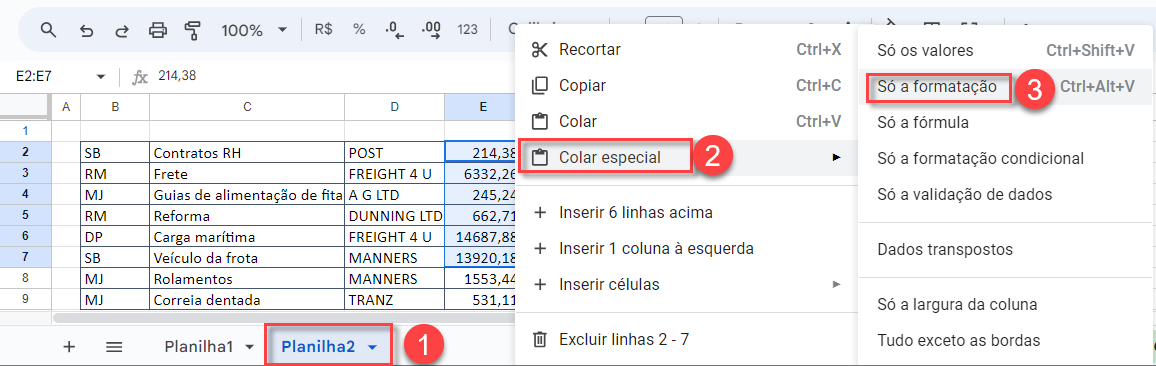Screen dimensions: 1156x366
Task: Click cell containing A G LTD
Action: 394,195
